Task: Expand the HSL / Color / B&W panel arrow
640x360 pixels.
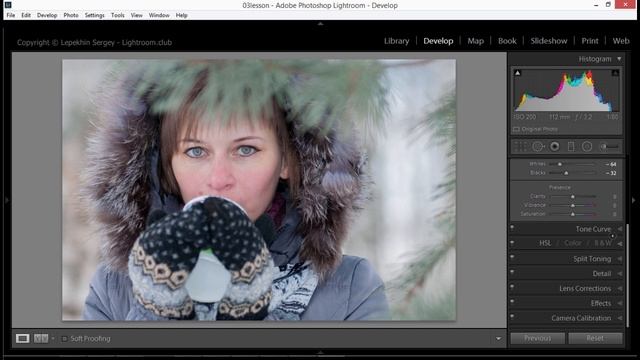Action: coord(620,244)
